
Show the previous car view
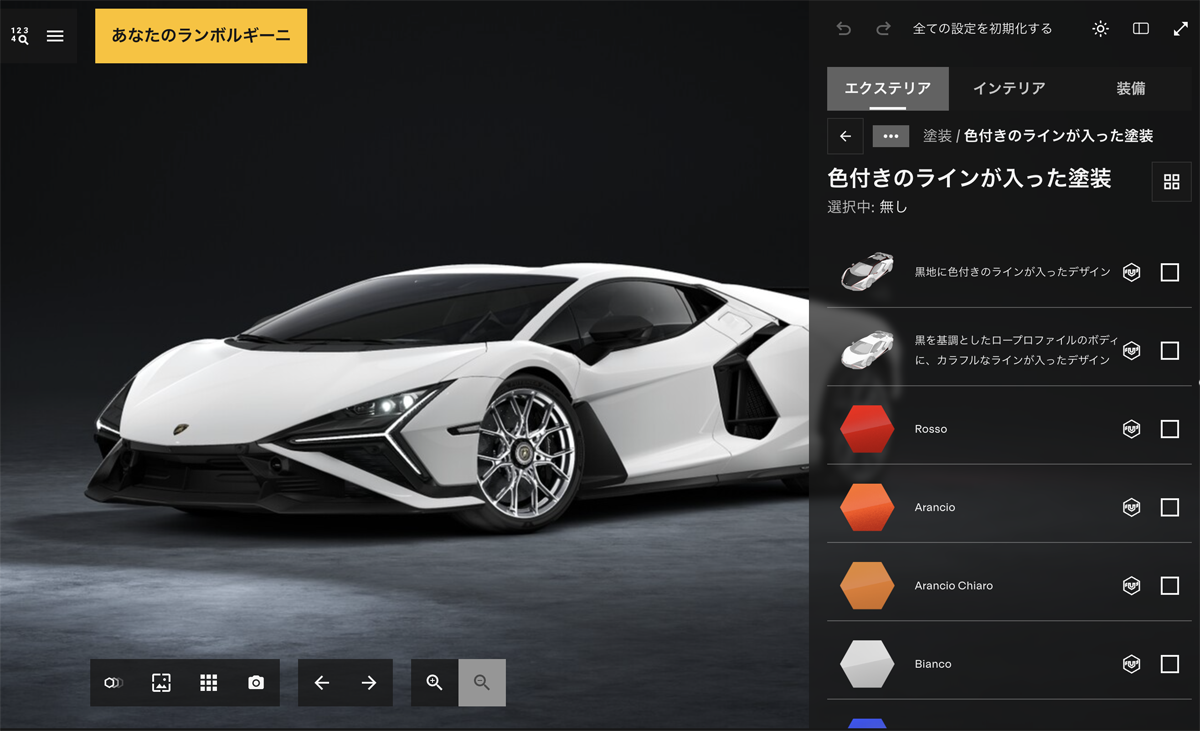[322, 683]
